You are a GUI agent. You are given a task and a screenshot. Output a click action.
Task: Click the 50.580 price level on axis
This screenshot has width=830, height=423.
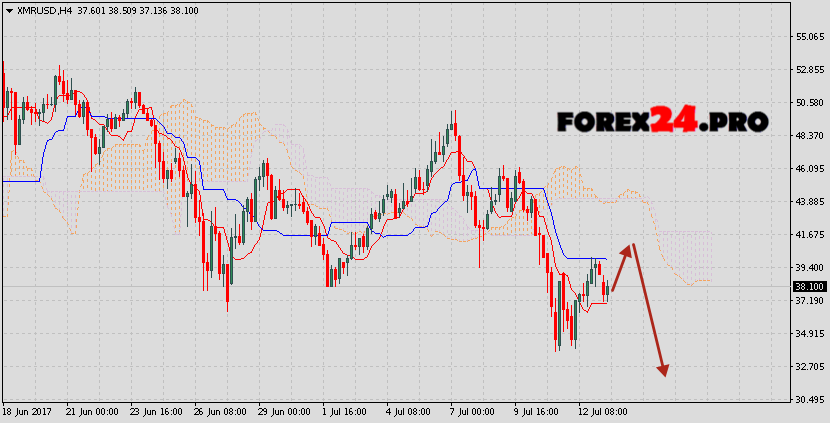(x=808, y=103)
